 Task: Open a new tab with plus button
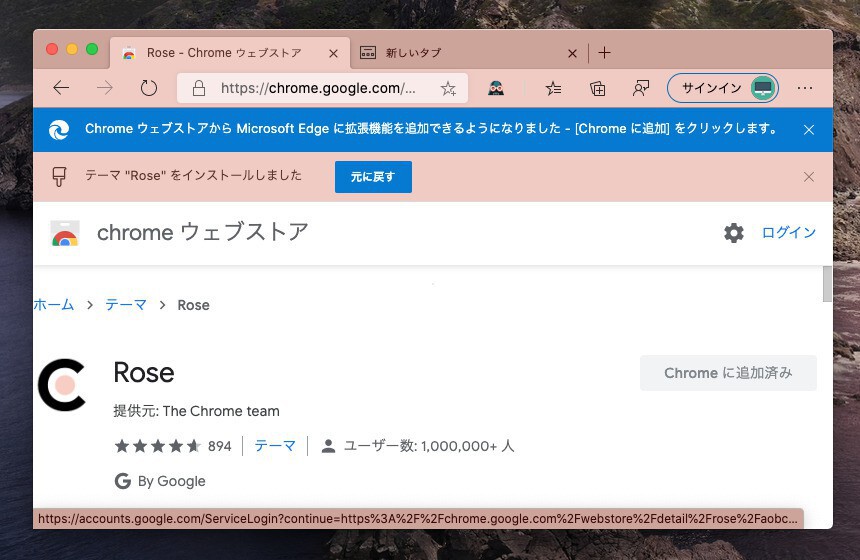click(604, 53)
